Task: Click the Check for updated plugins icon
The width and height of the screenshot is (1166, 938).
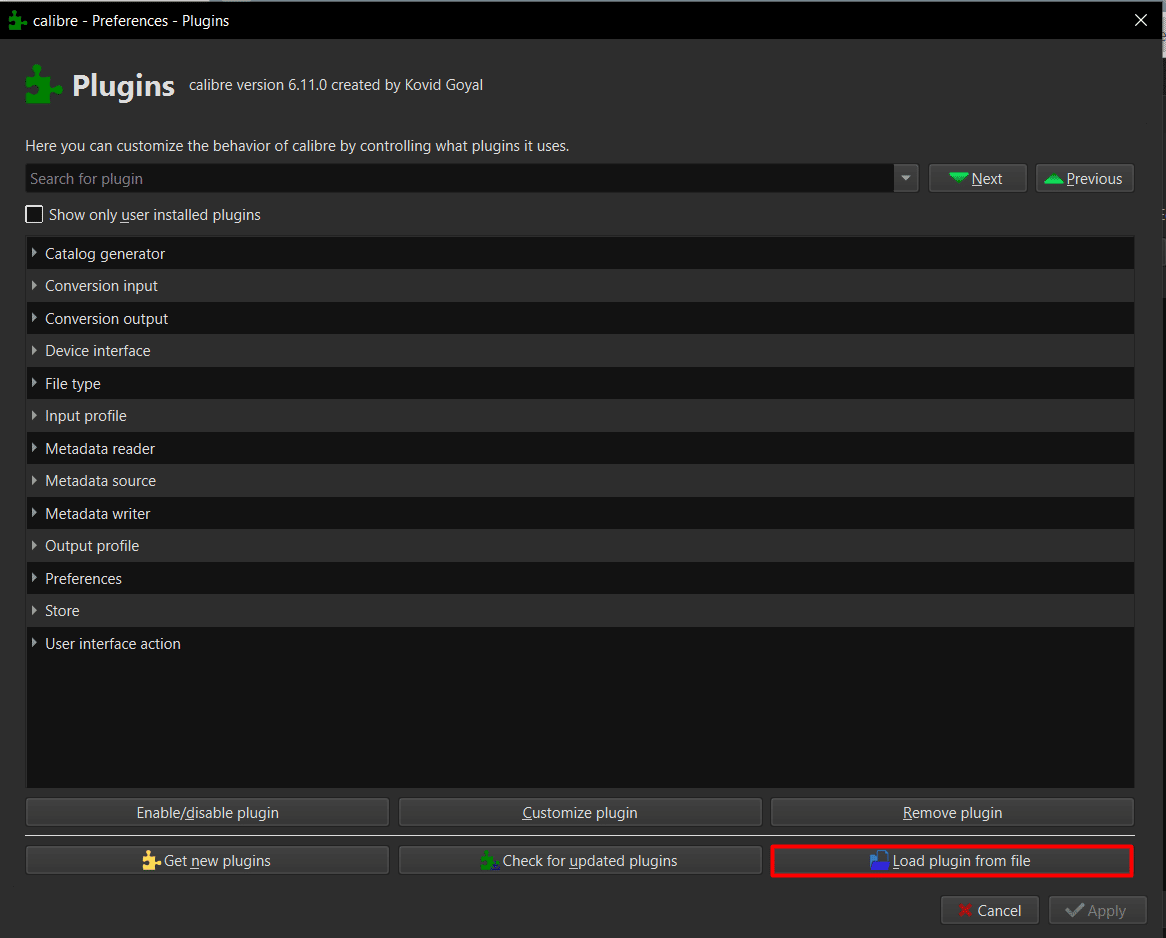Action: 490,861
